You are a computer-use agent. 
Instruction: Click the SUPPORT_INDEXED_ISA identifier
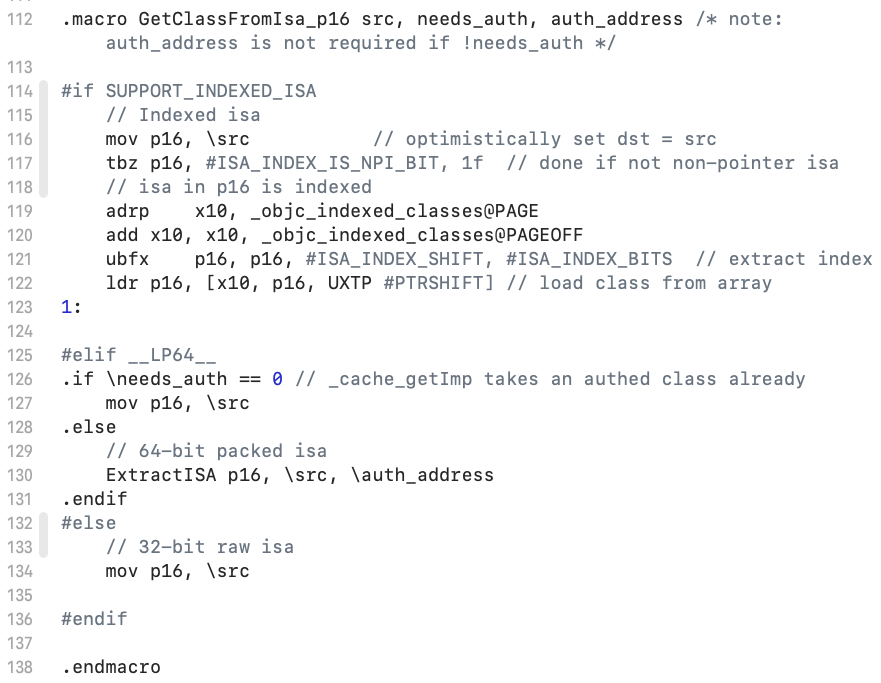click(x=211, y=91)
